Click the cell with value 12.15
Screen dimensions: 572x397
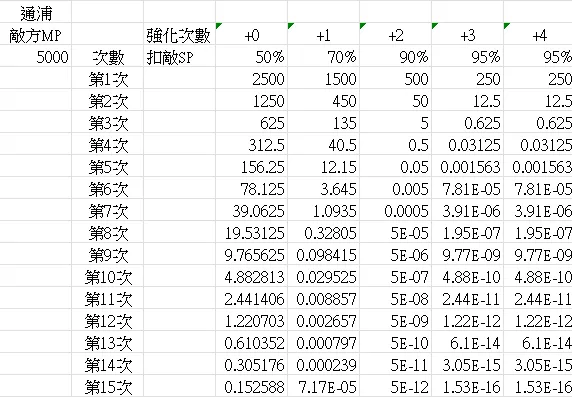click(324, 166)
